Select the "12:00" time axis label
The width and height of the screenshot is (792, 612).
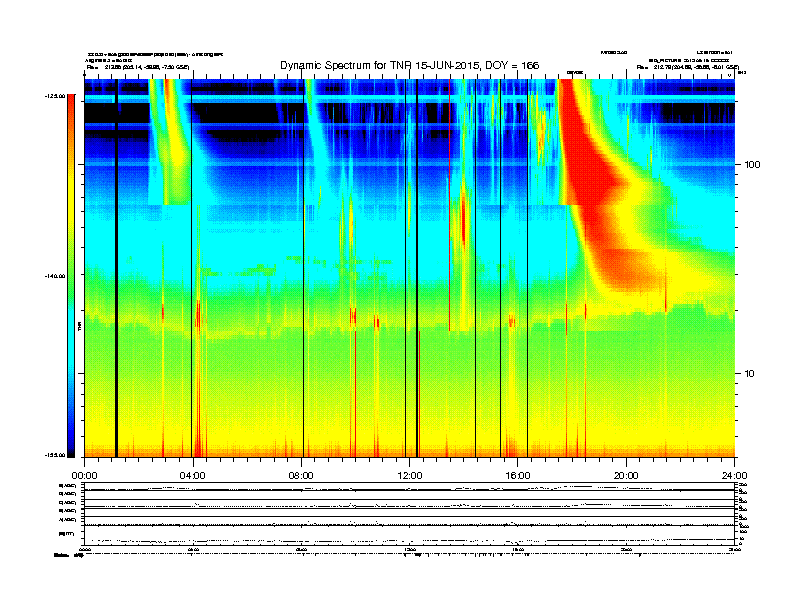pos(410,476)
